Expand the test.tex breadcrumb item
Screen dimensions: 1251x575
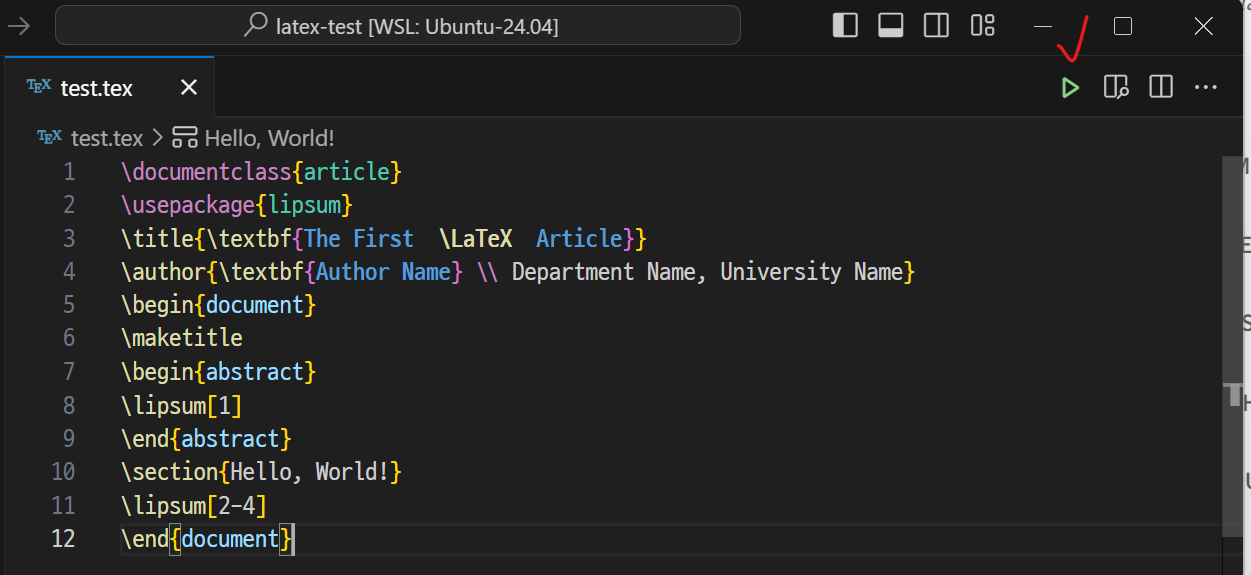107,138
